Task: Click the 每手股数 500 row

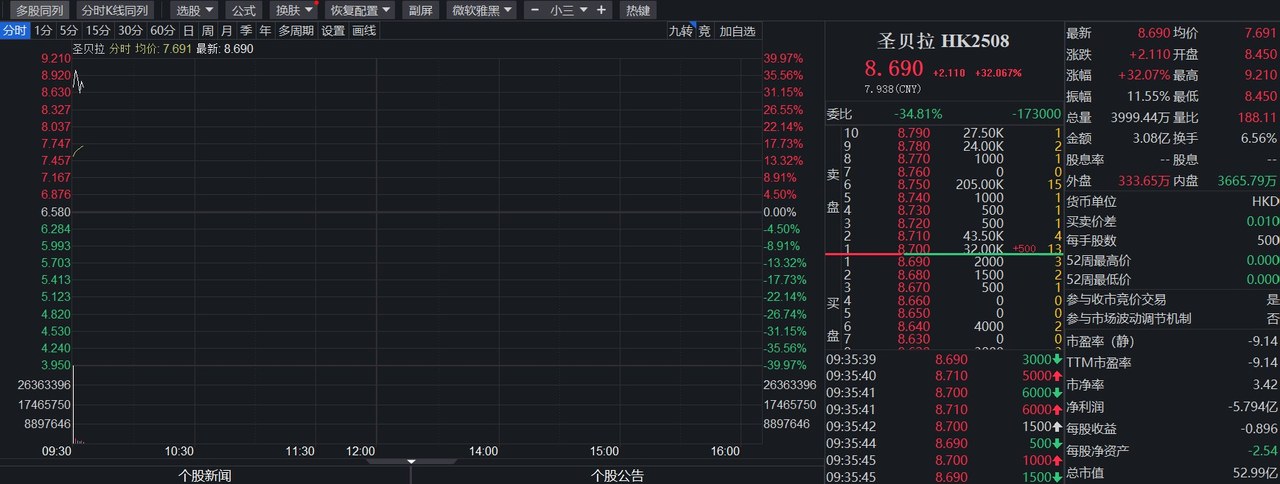Action: (x=1172, y=241)
